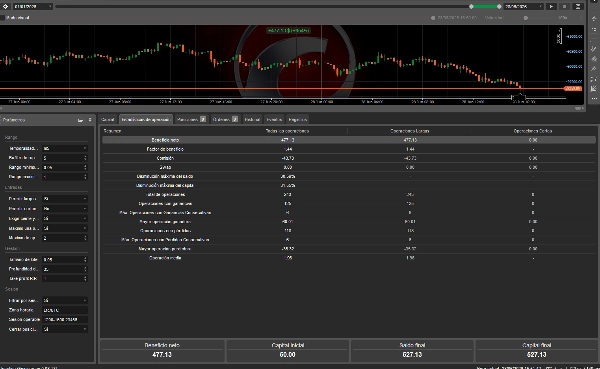Image resolution: width=600 pixels, height=369 pixels.
Task: Open the Cerrar posiciones dropdown
Action: (x=65, y=329)
